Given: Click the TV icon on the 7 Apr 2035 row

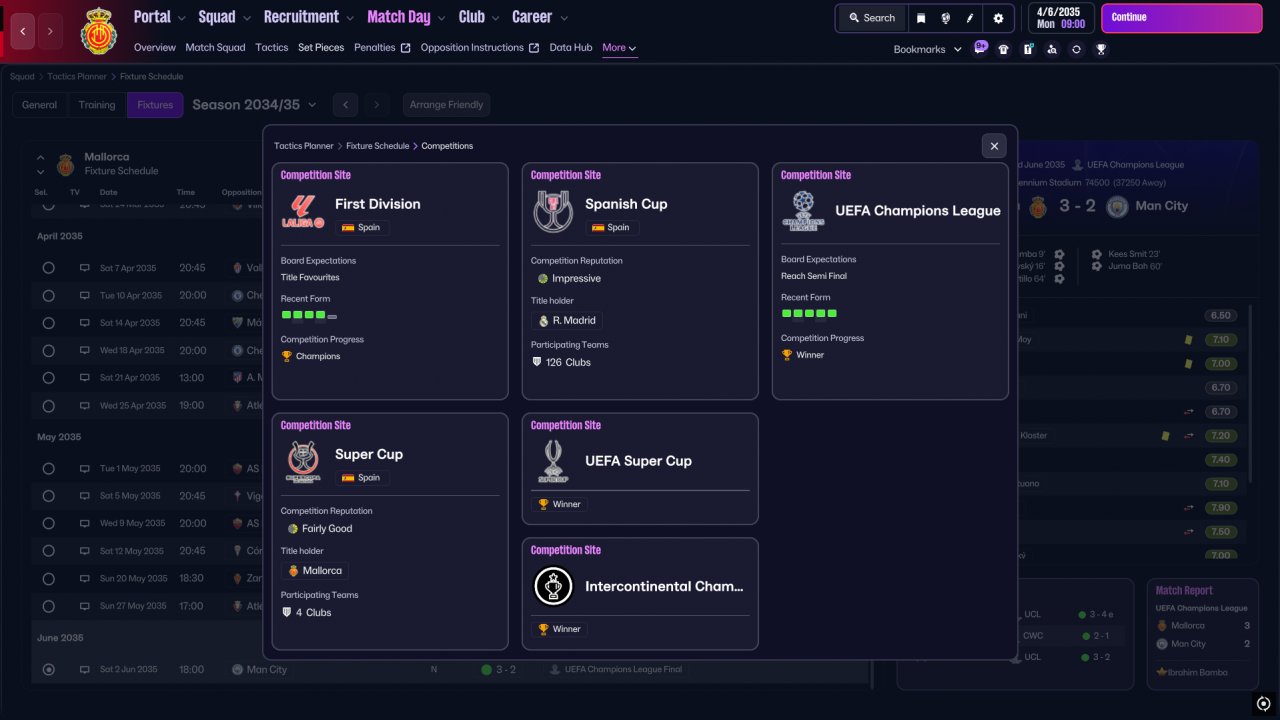Looking at the screenshot, I should (85, 268).
